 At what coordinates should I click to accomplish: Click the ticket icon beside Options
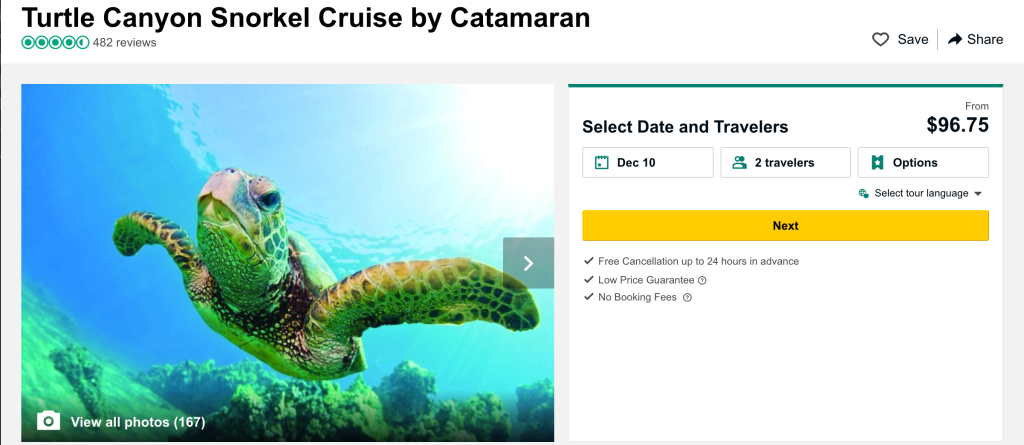[877, 162]
